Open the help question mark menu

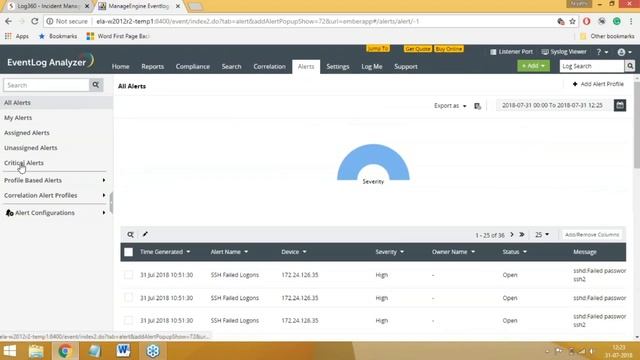tap(602, 52)
